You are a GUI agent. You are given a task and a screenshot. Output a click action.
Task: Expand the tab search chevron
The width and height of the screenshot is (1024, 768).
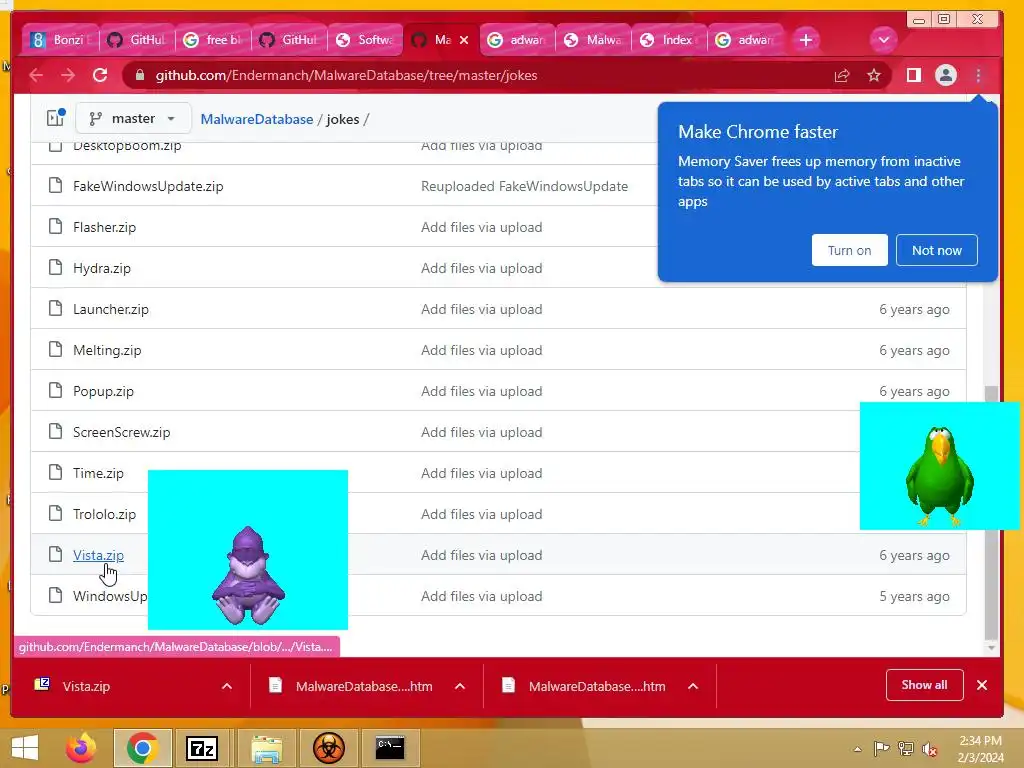[884, 40]
